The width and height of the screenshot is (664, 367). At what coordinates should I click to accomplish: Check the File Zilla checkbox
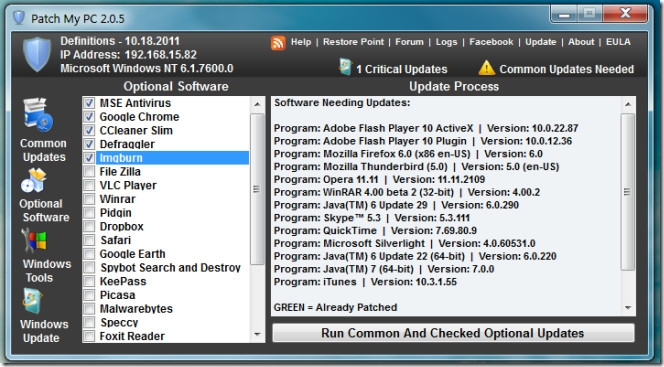click(x=89, y=171)
